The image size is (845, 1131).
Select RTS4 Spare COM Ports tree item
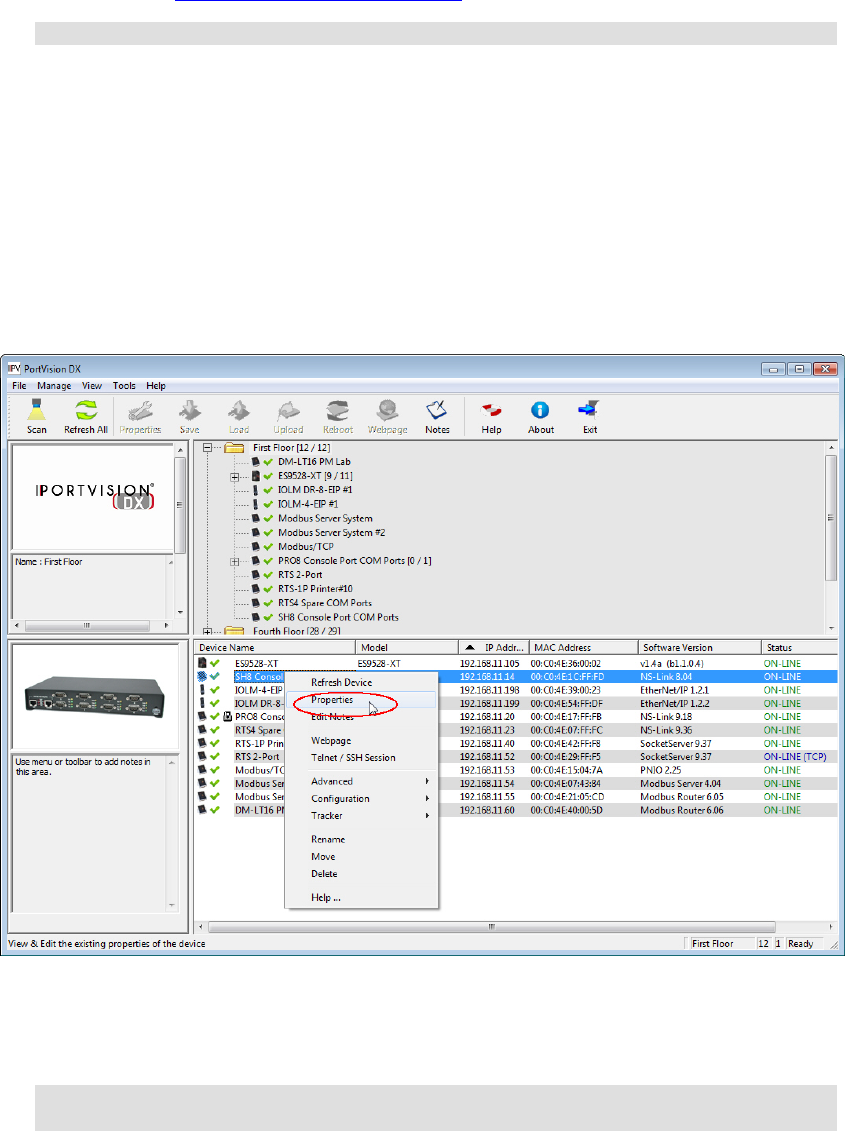point(325,603)
